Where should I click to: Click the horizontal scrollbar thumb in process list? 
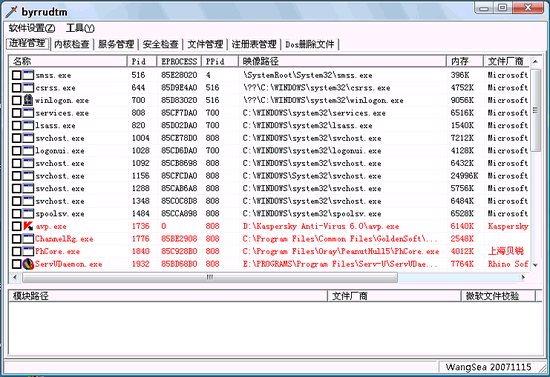point(210,277)
